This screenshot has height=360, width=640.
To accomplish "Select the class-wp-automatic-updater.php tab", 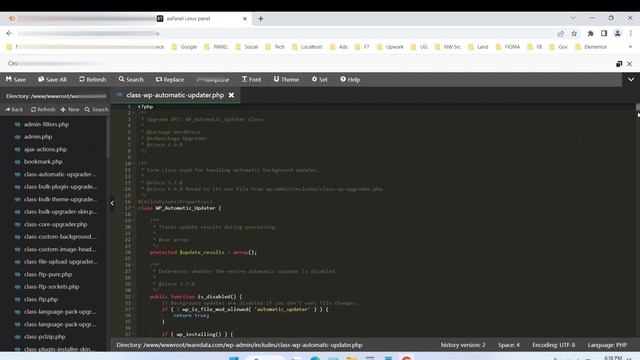I will point(175,95).
